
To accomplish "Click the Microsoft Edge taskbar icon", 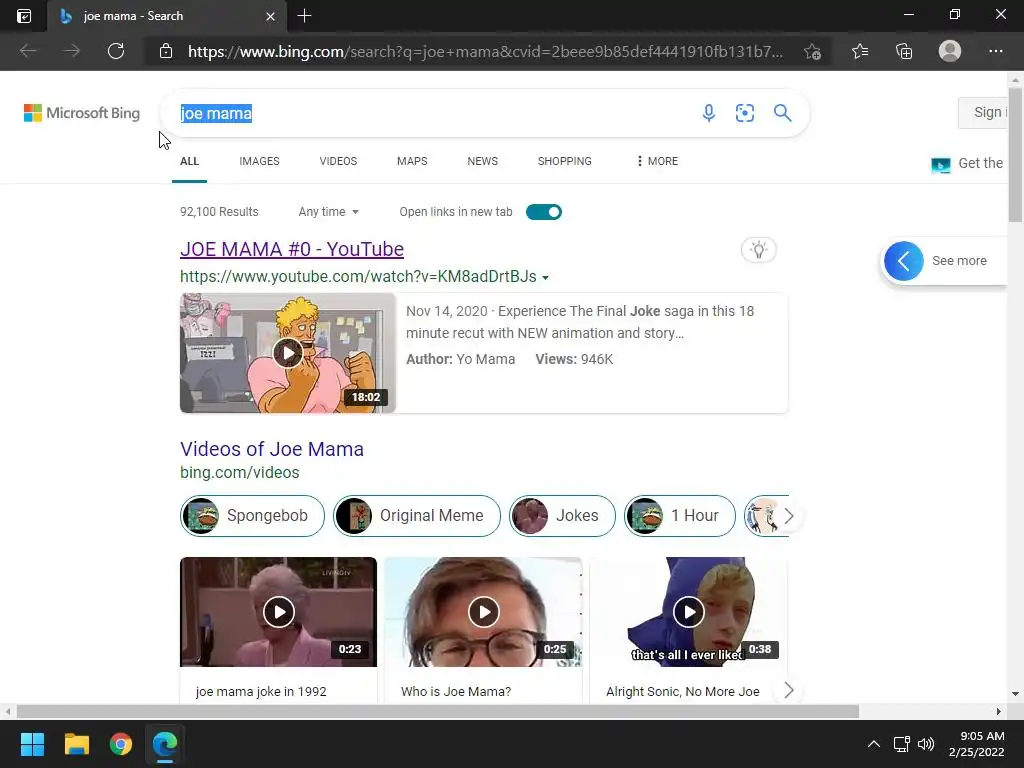I will (x=165, y=744).
